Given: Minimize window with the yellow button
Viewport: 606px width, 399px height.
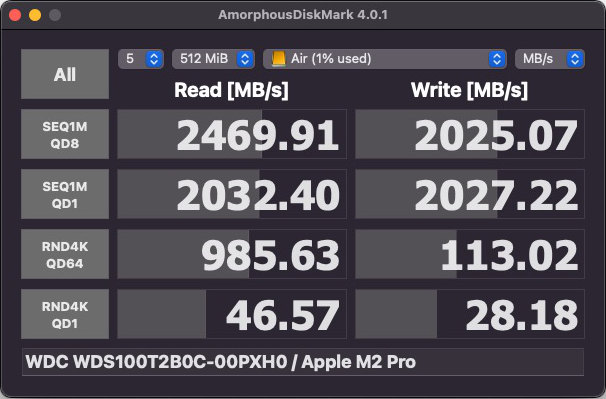Looking at the screenshot, I should 35,15.
